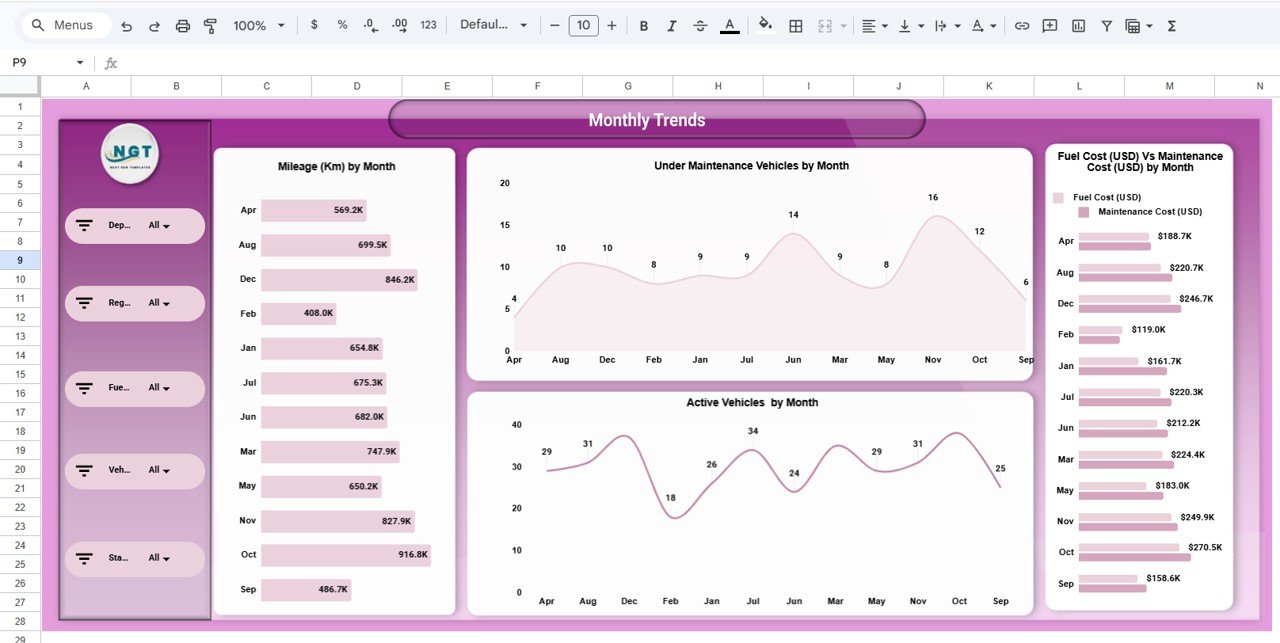This screenshot has height=643, width=1280.
Task: Open the Menus search bar
Action: 65,24
